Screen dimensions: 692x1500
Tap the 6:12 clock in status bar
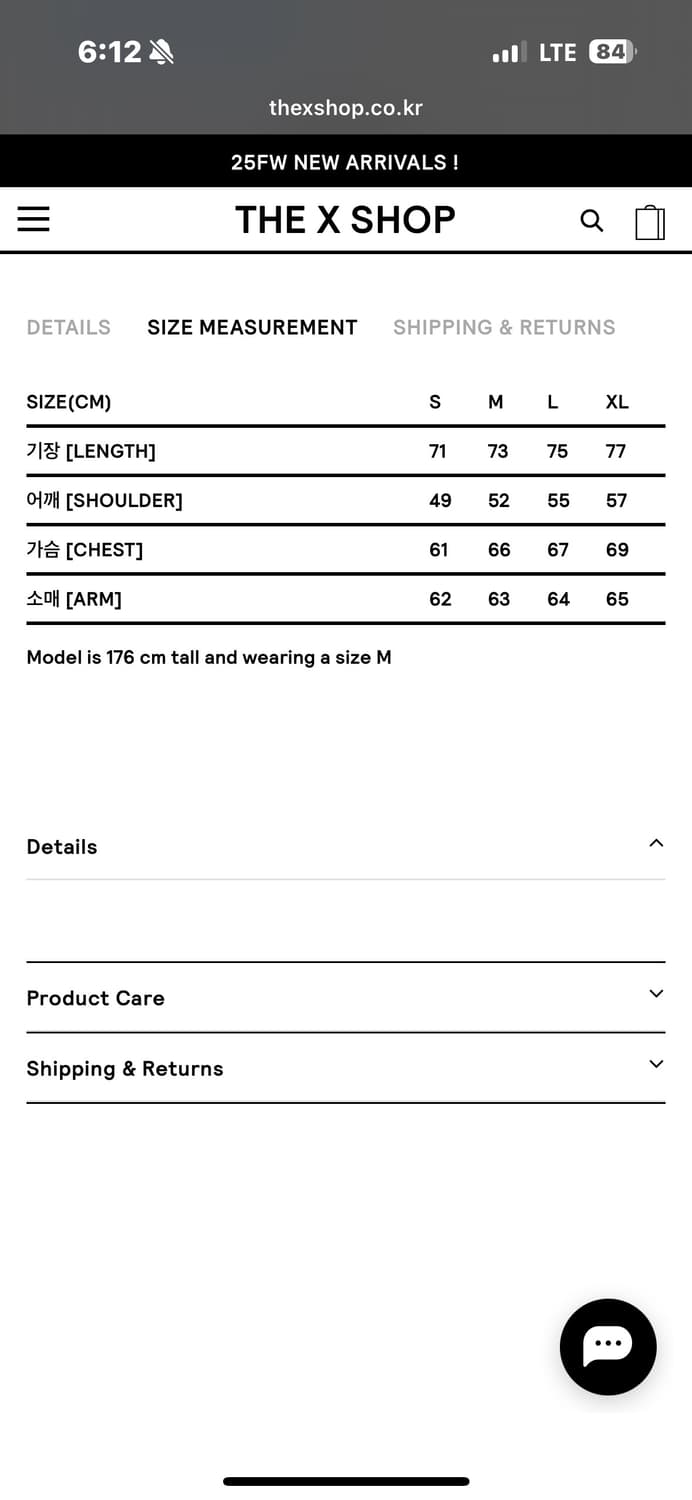click(x=109, y=52)
